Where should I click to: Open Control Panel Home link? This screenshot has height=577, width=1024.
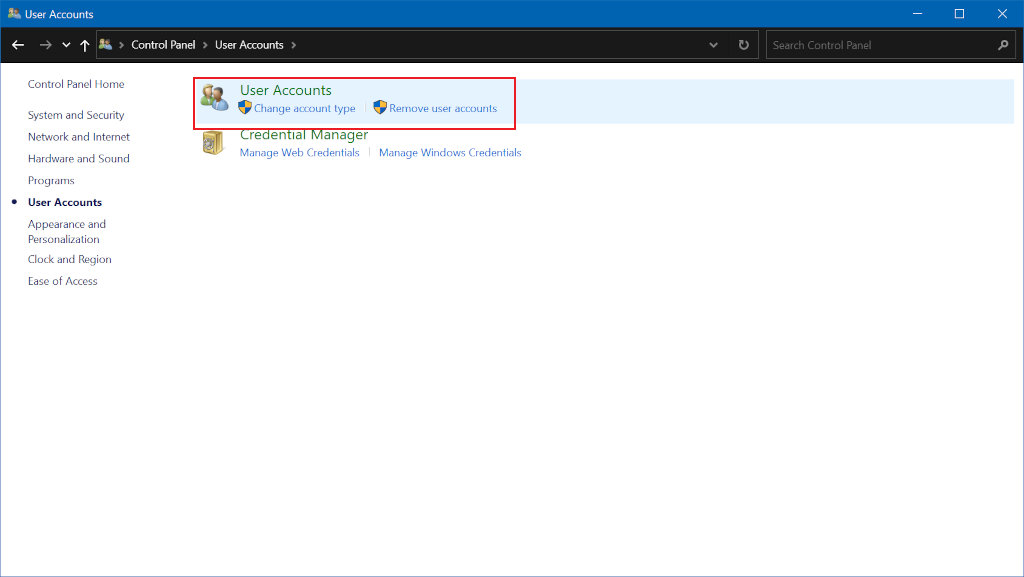76,84
